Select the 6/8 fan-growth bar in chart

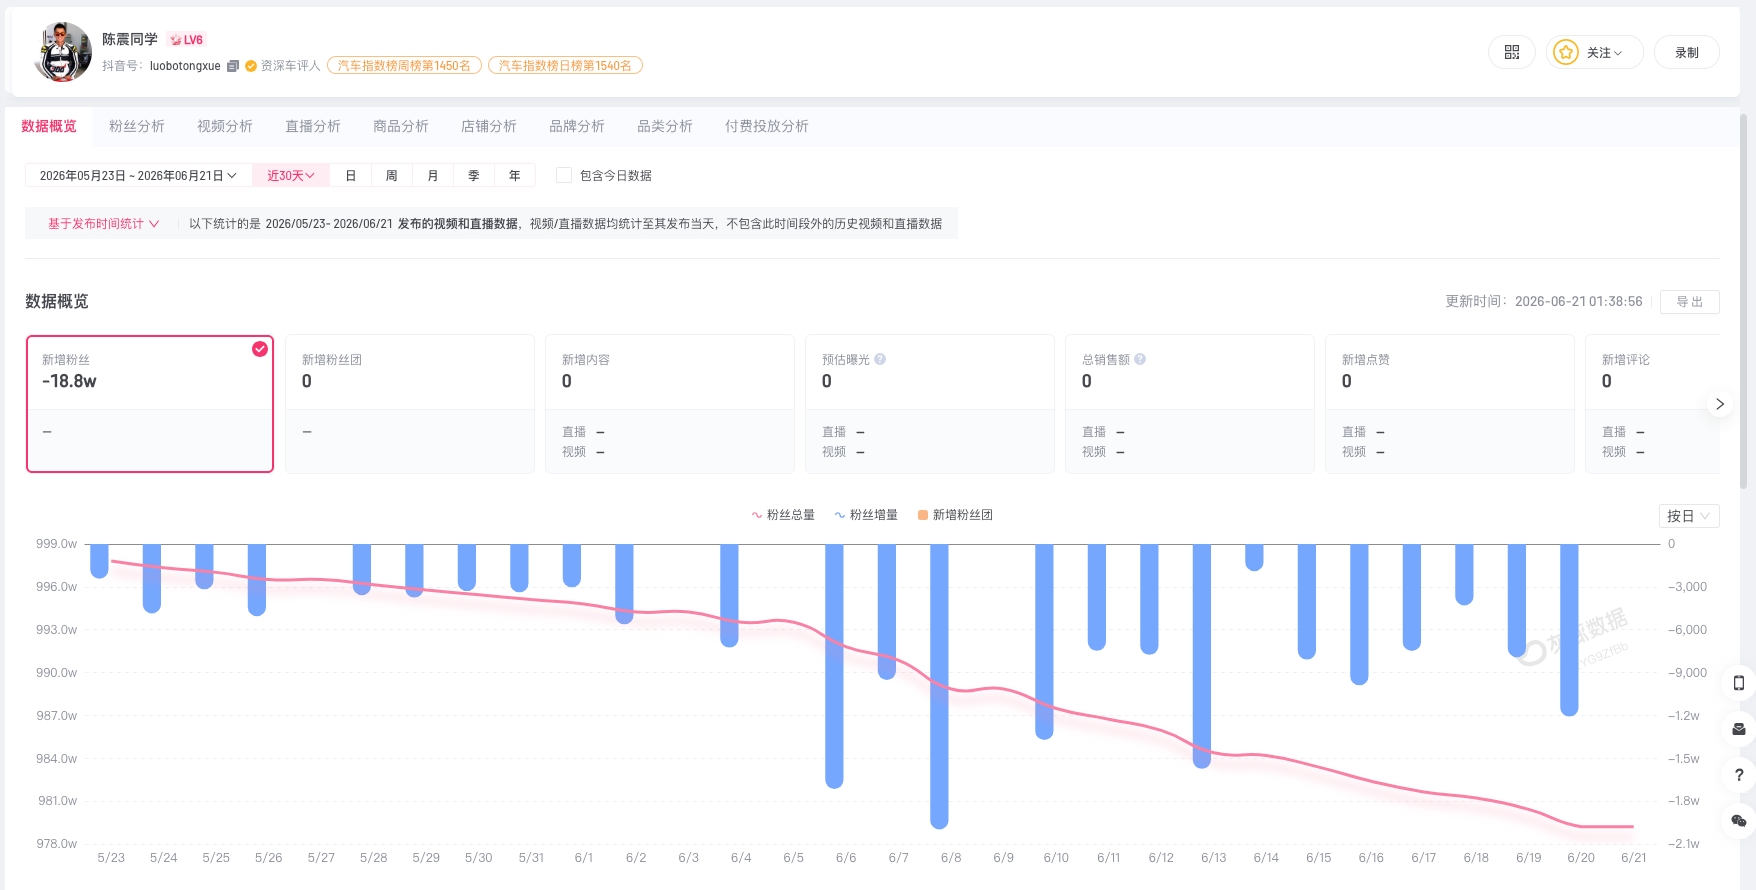coord(939,686)
